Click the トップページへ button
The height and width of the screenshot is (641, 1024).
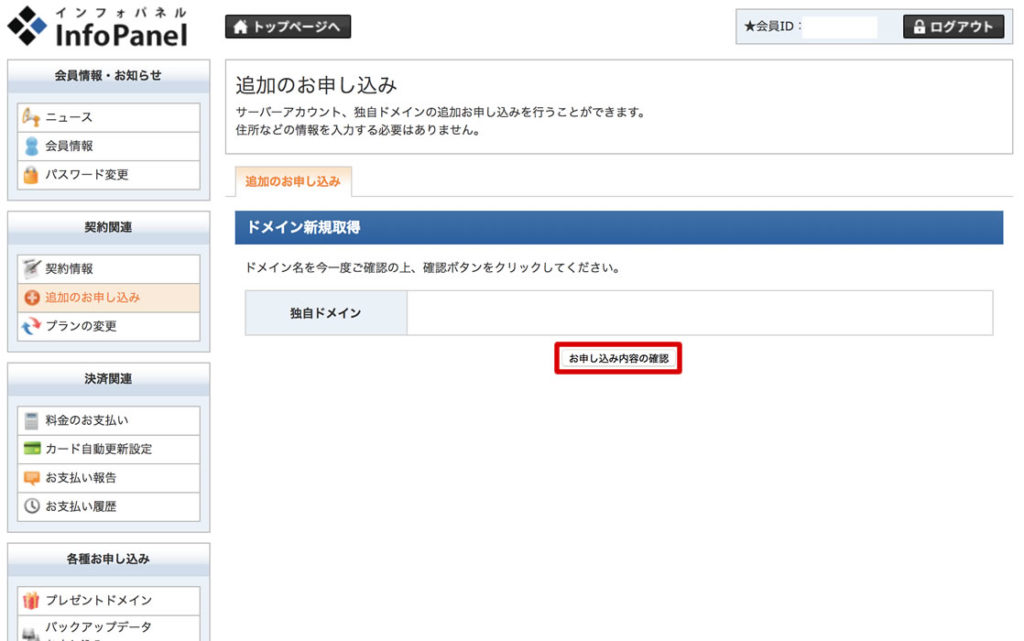[288, 27]
